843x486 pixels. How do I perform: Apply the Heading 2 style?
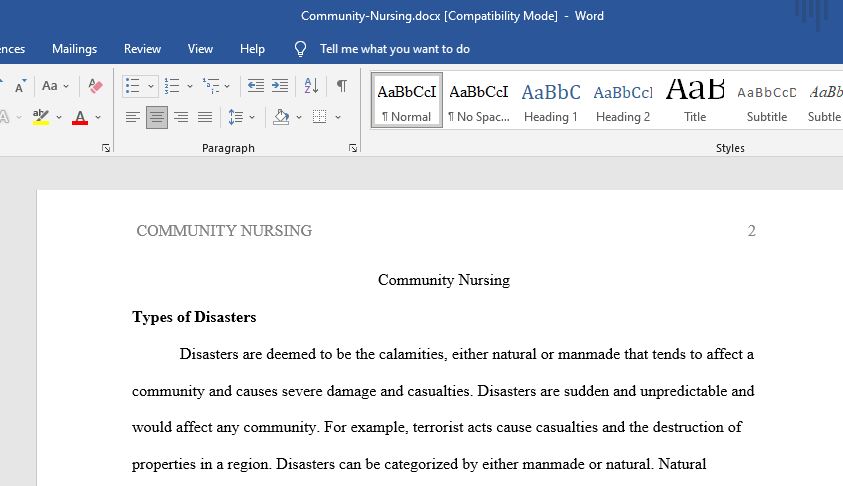tap(623, 101)
